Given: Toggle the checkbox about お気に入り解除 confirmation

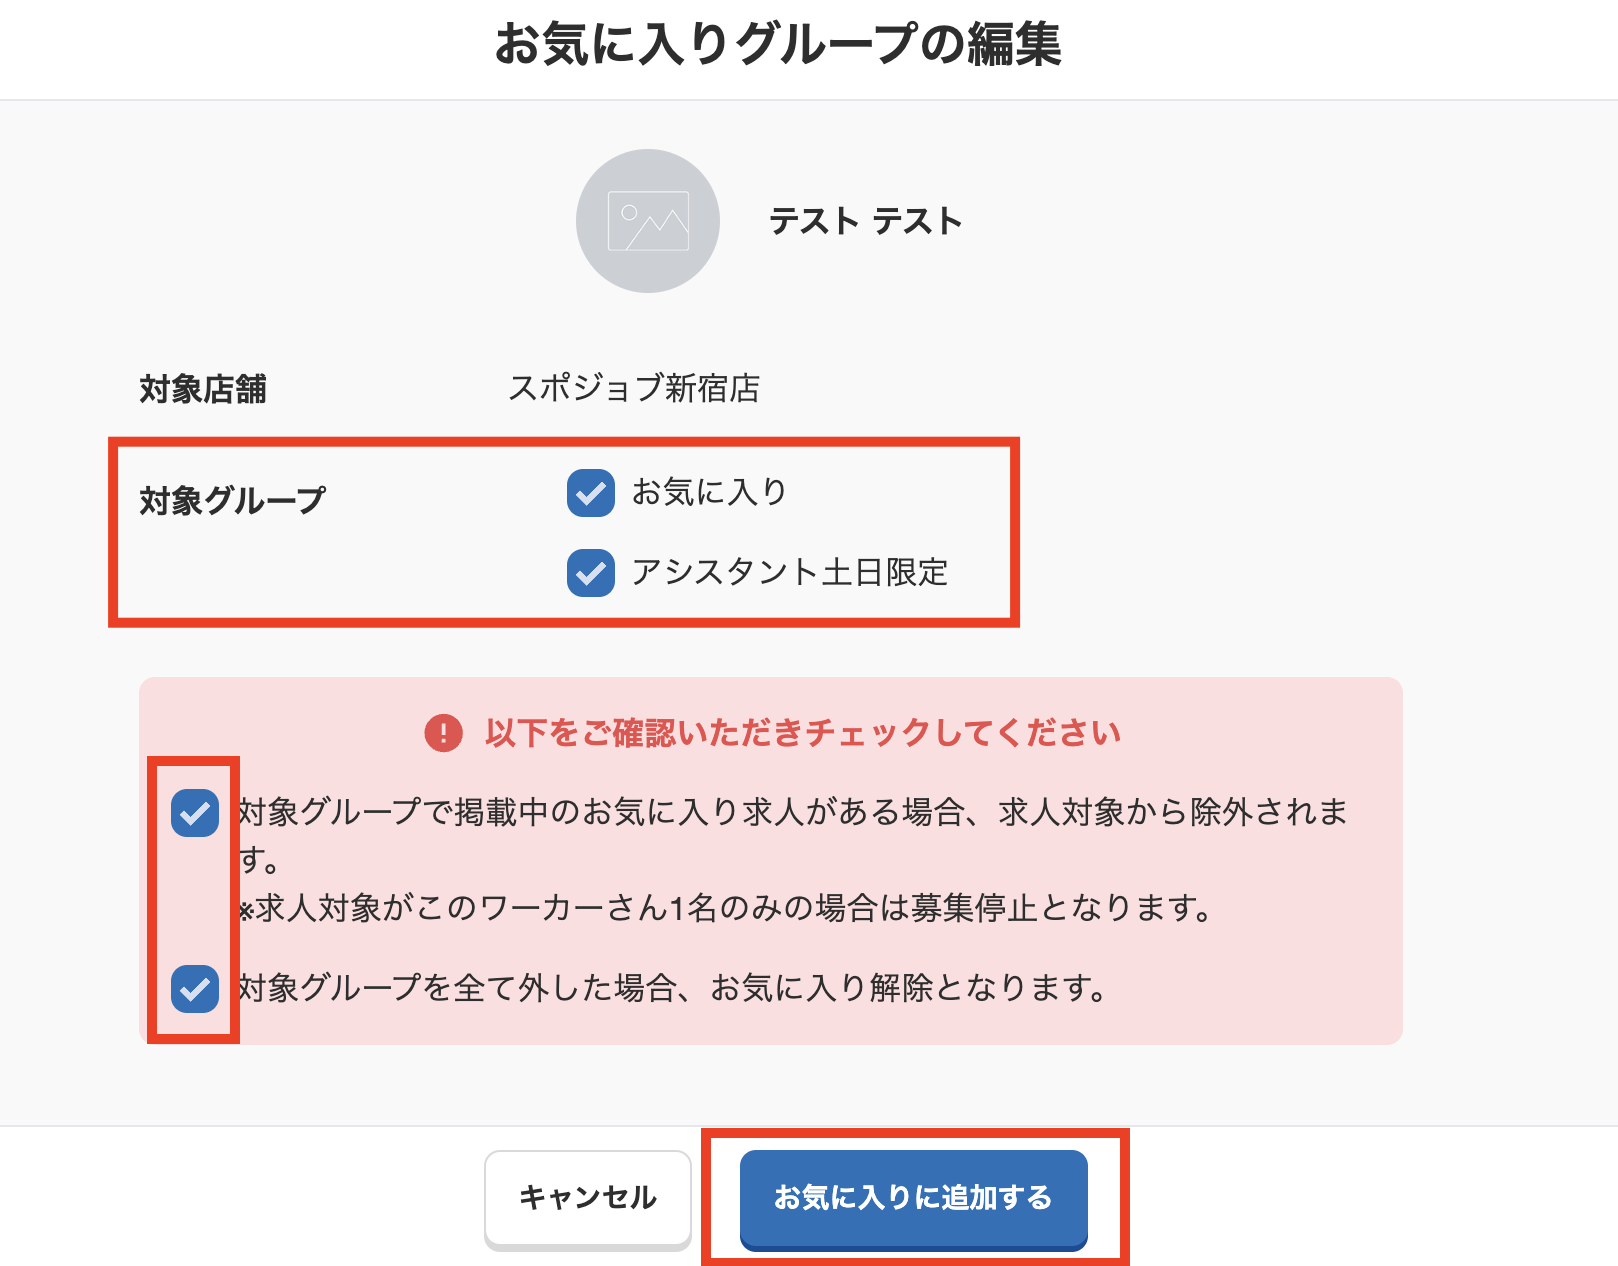Looking at the screenshot, I should coord(194,990).
